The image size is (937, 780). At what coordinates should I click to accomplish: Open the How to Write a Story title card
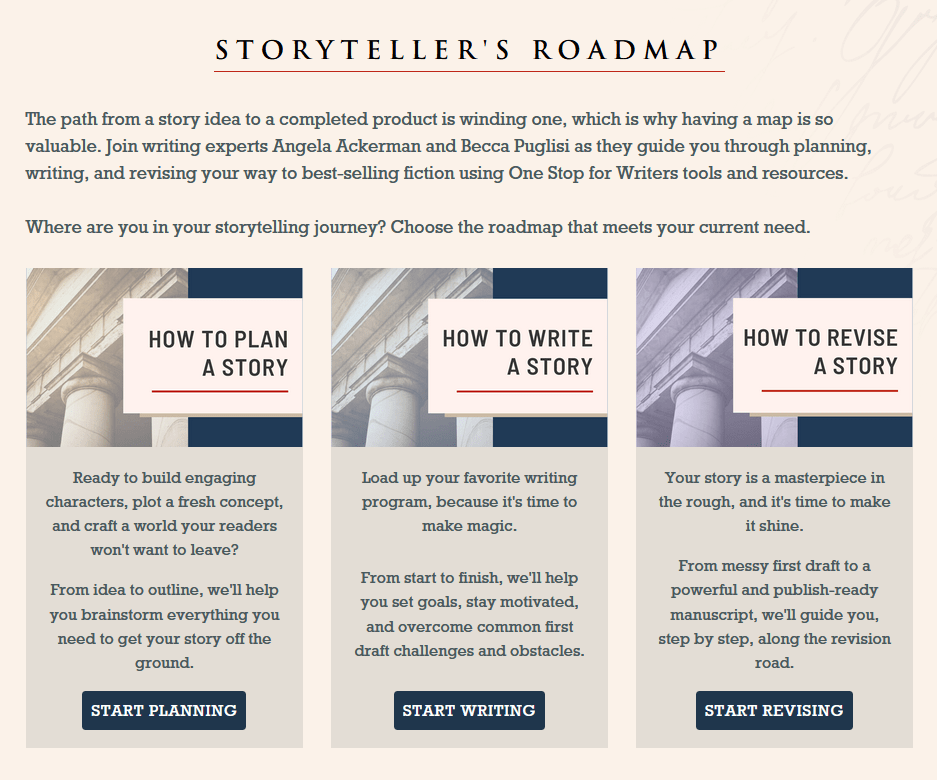[x=518, y=356]
